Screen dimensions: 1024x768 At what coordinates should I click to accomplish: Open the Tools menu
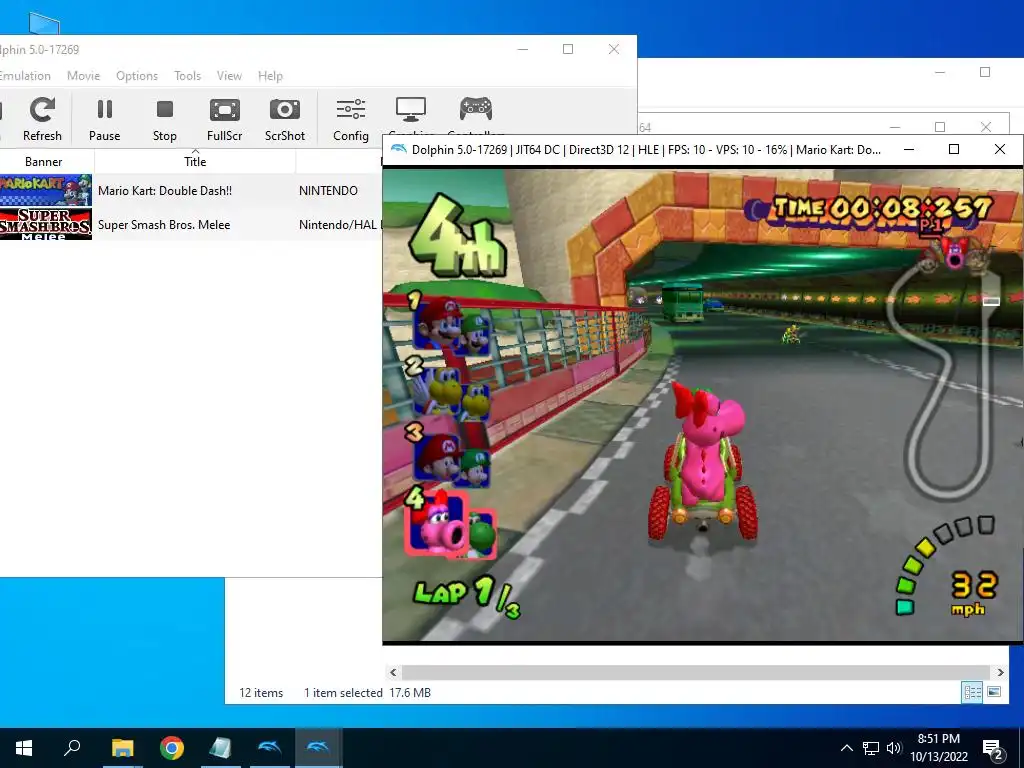pos(187,76)
